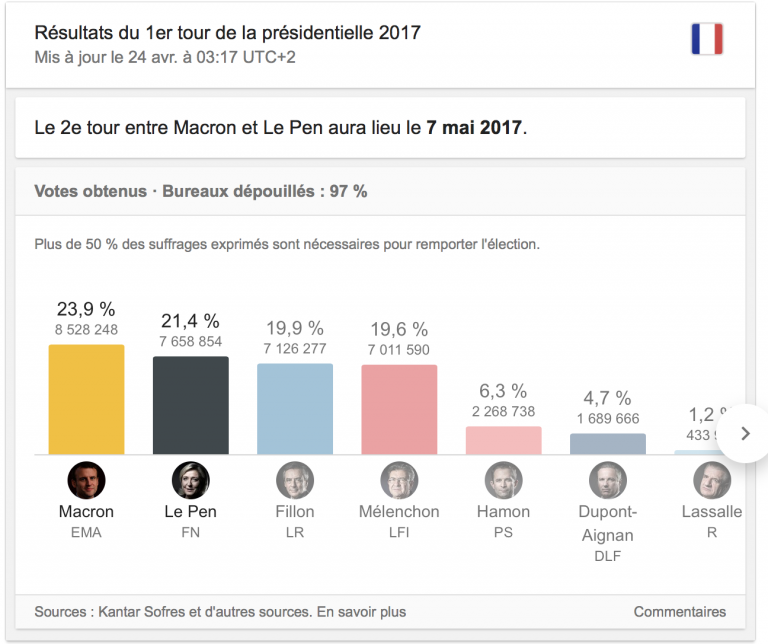Image resolution: width=768 pixels, height=644 pixels.
Task: Click Le Pen's portrait photo
Action: [191, 480]
